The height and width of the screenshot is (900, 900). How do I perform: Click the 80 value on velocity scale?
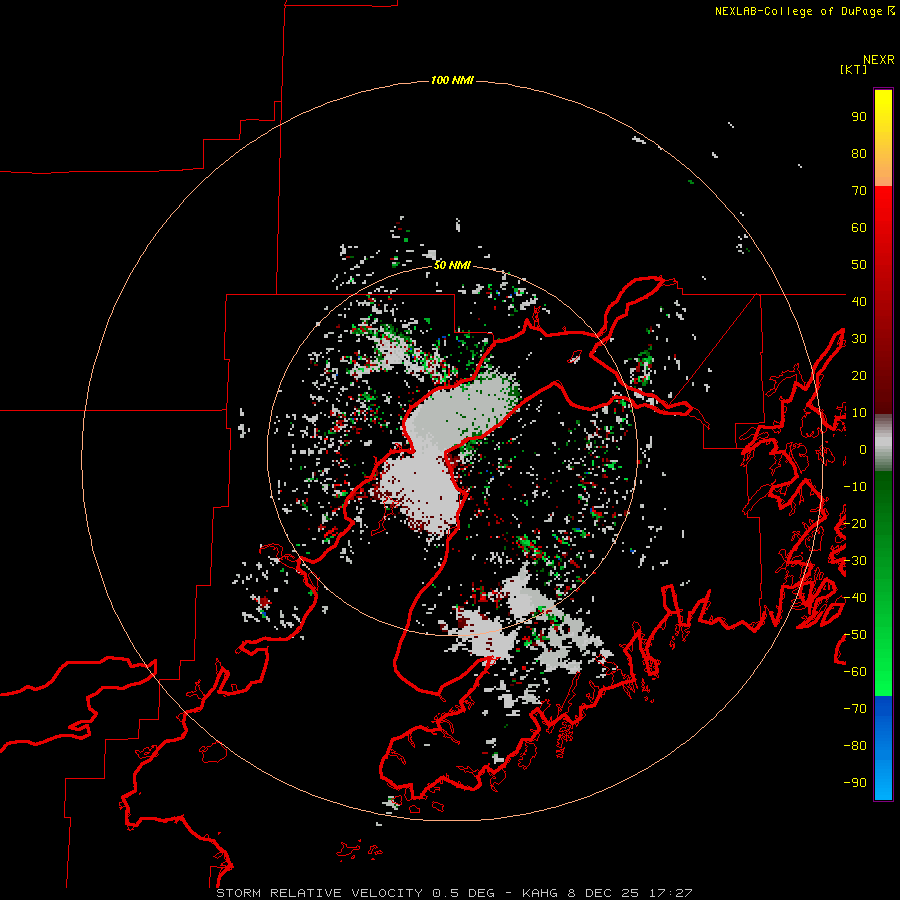tap(859, 153)
